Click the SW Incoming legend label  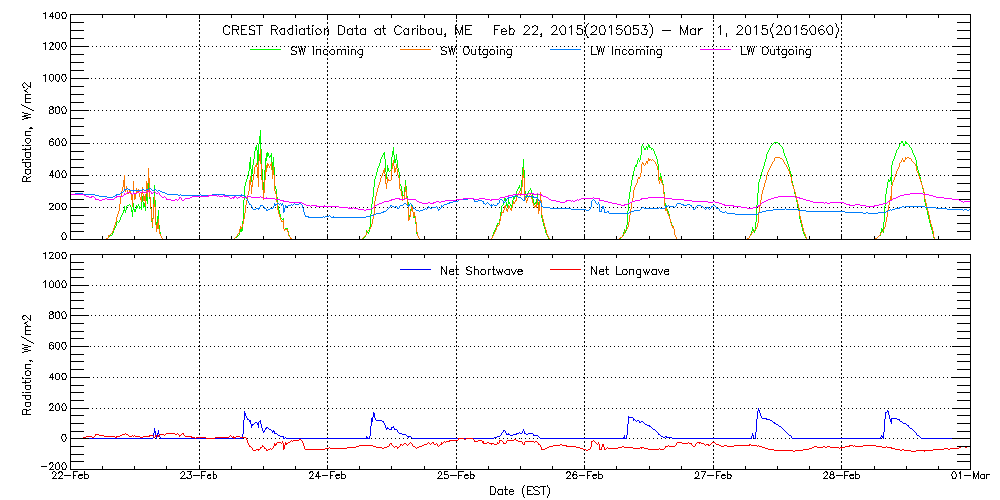(x=327, y=52)
